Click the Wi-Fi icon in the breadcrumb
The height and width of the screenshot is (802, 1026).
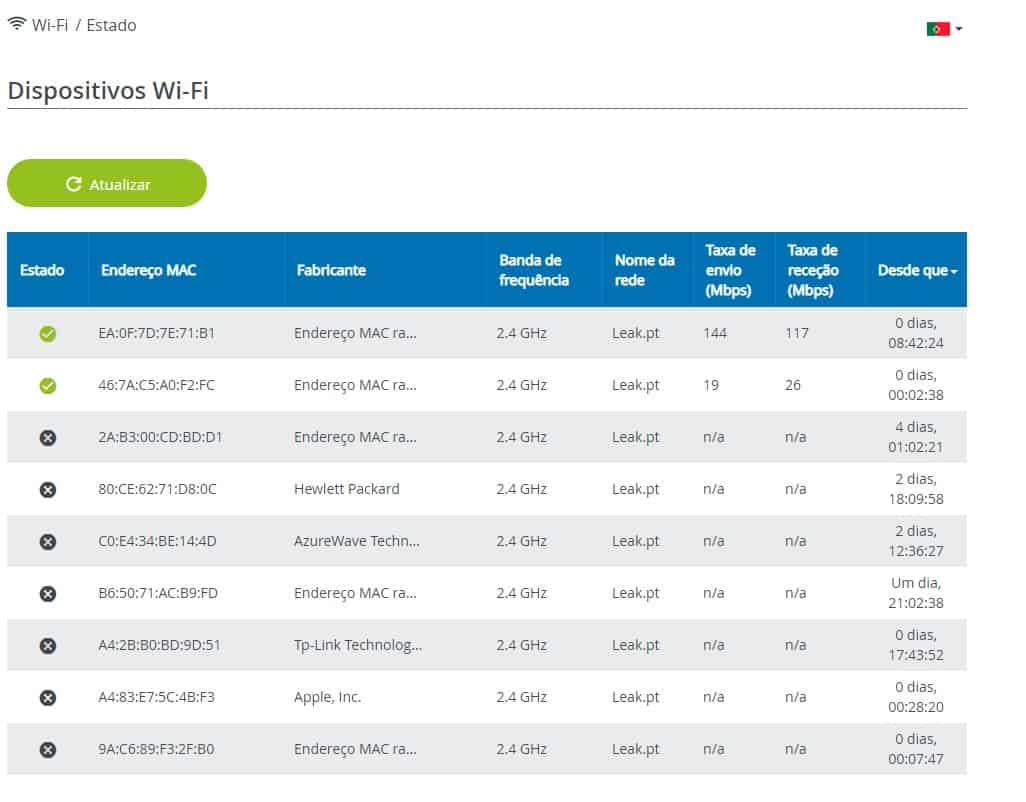click(17, 25)
